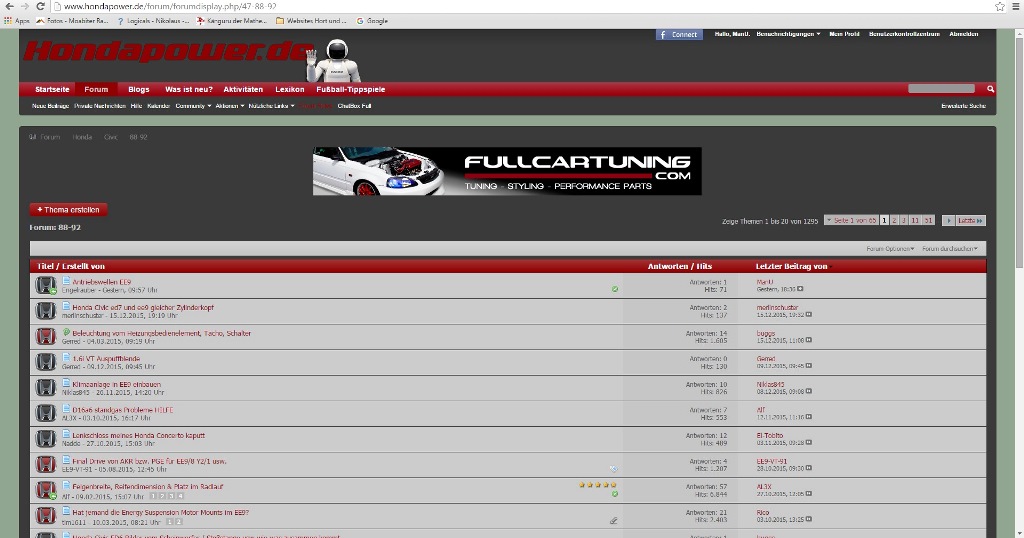Click the next page arrow in pagination
The image size is (1024, 538).
tap(950, 220)
